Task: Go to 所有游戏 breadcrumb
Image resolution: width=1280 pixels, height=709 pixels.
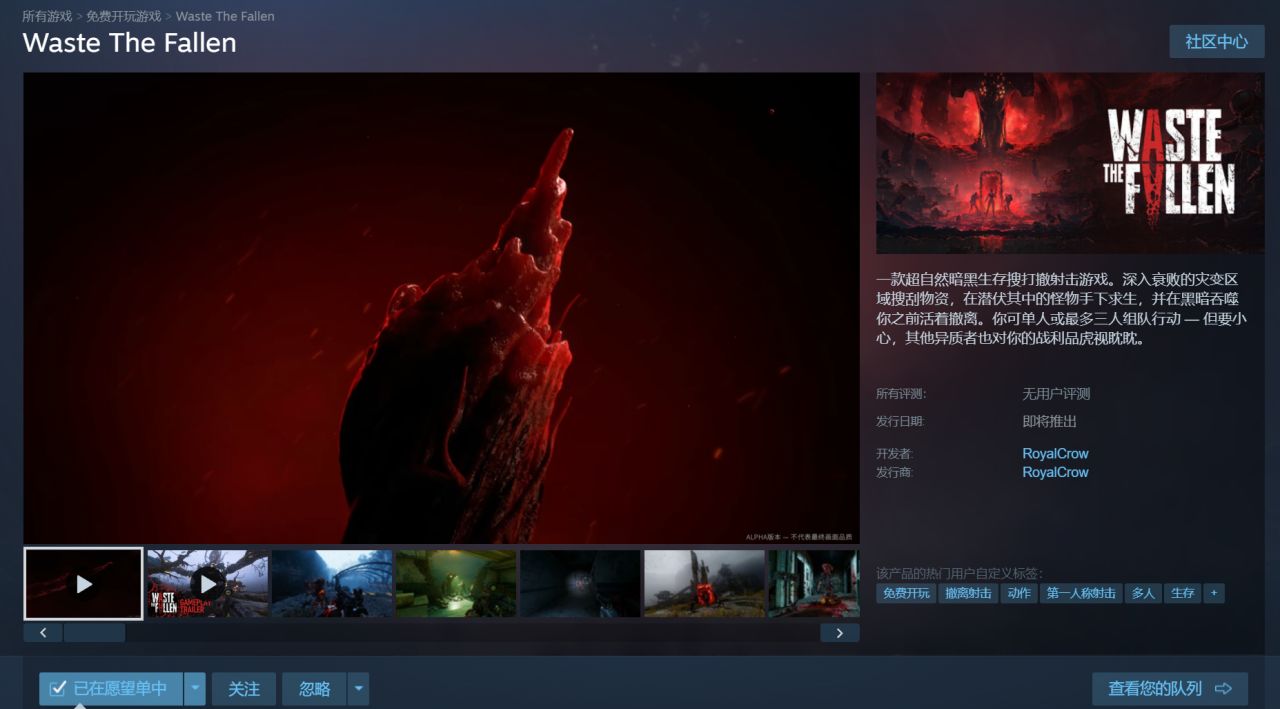Action: [47, 16]
